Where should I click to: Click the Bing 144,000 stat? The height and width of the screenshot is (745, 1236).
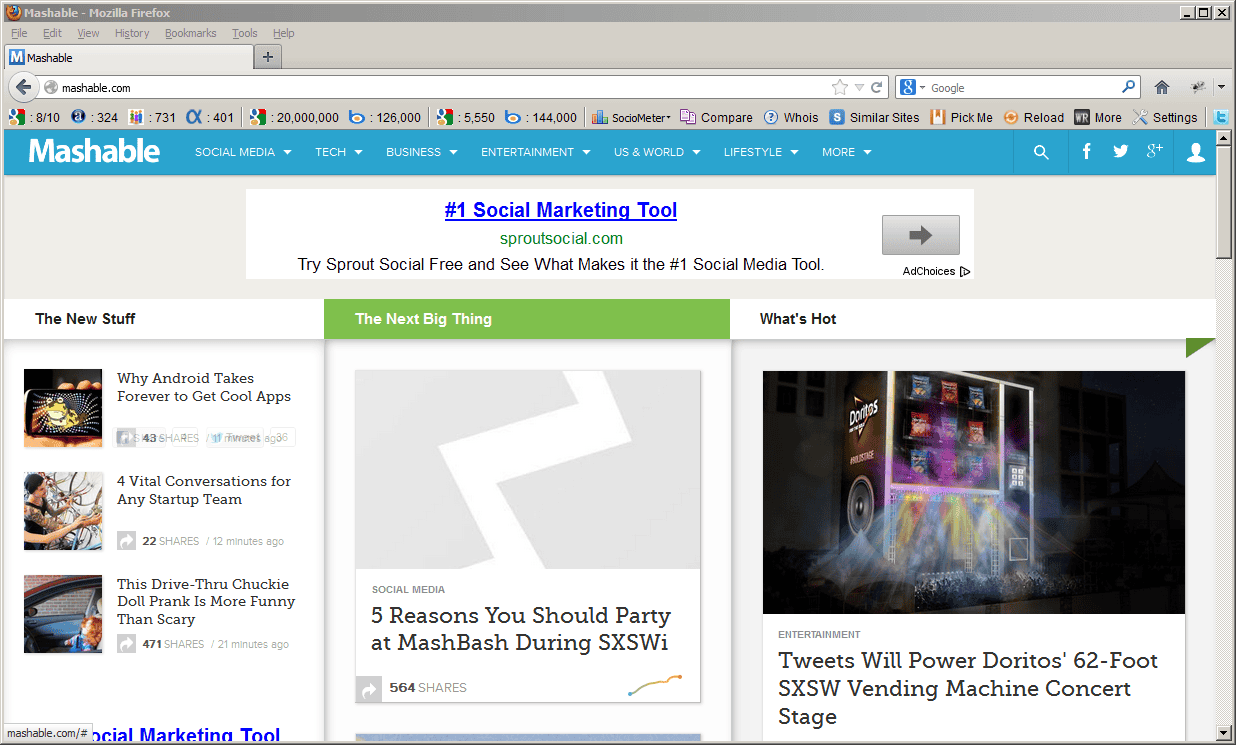pyautogui.click(x=540, y=117)
